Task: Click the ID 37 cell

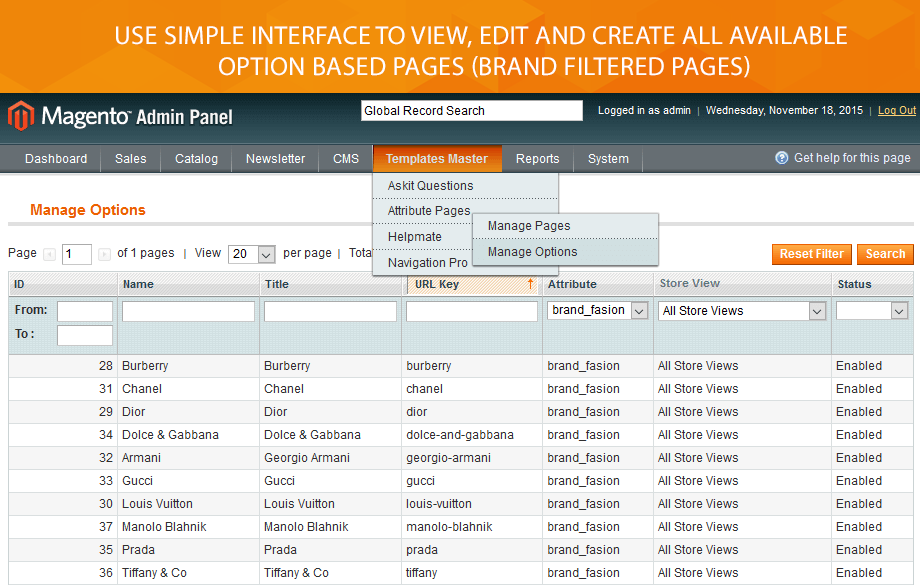Action: (x=63, y=527)
